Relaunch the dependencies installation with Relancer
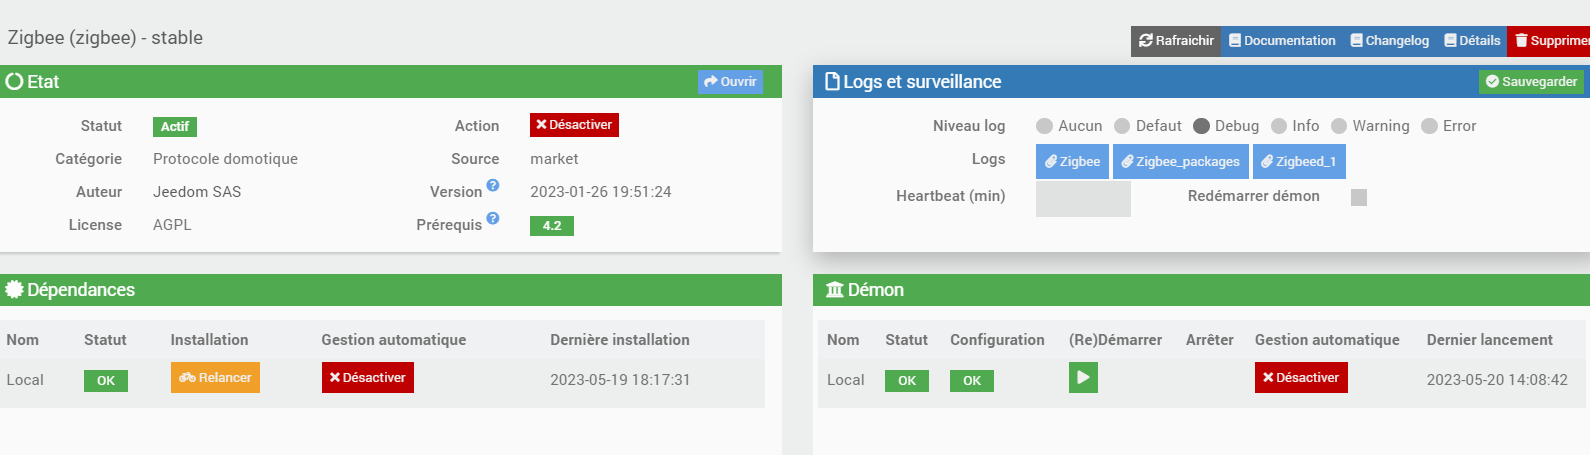Viewport: 1590px width, 455px height. pyautogui.click(x=215, y=378)
